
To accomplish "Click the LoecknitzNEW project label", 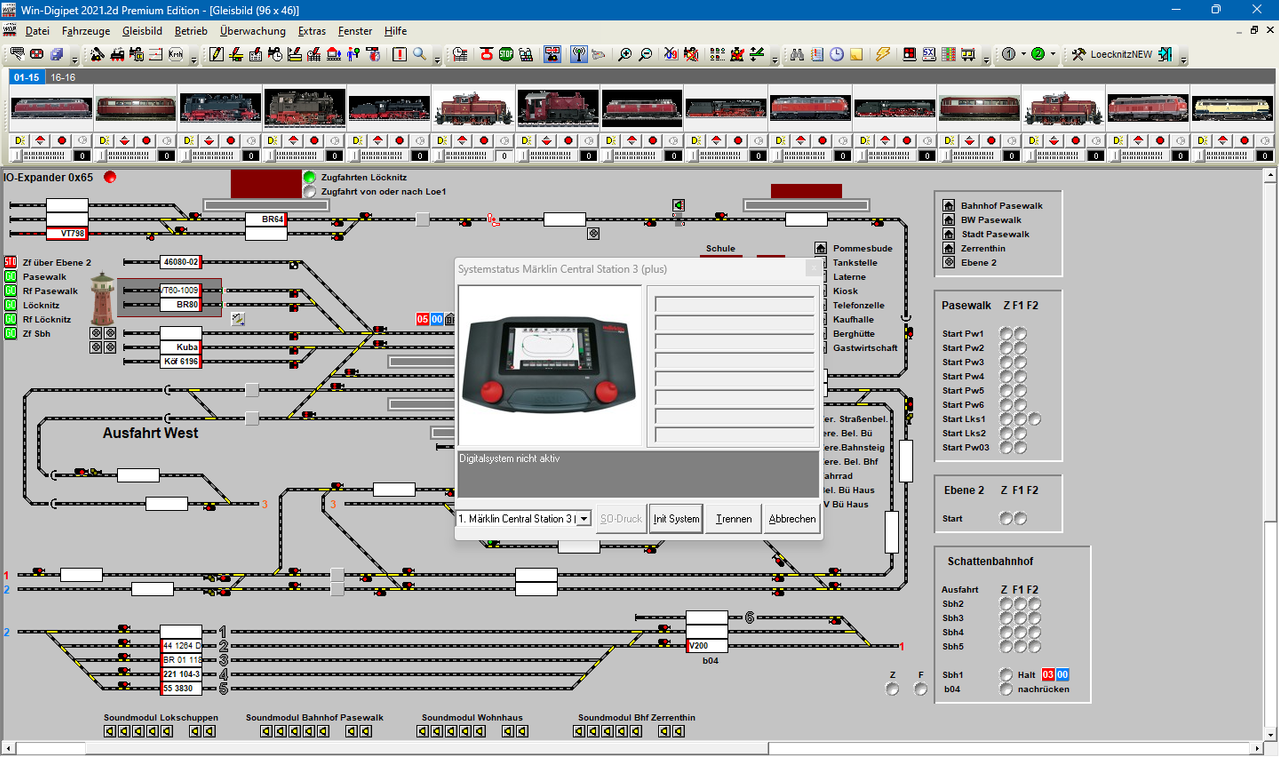I will click(x=1120, y=54).
